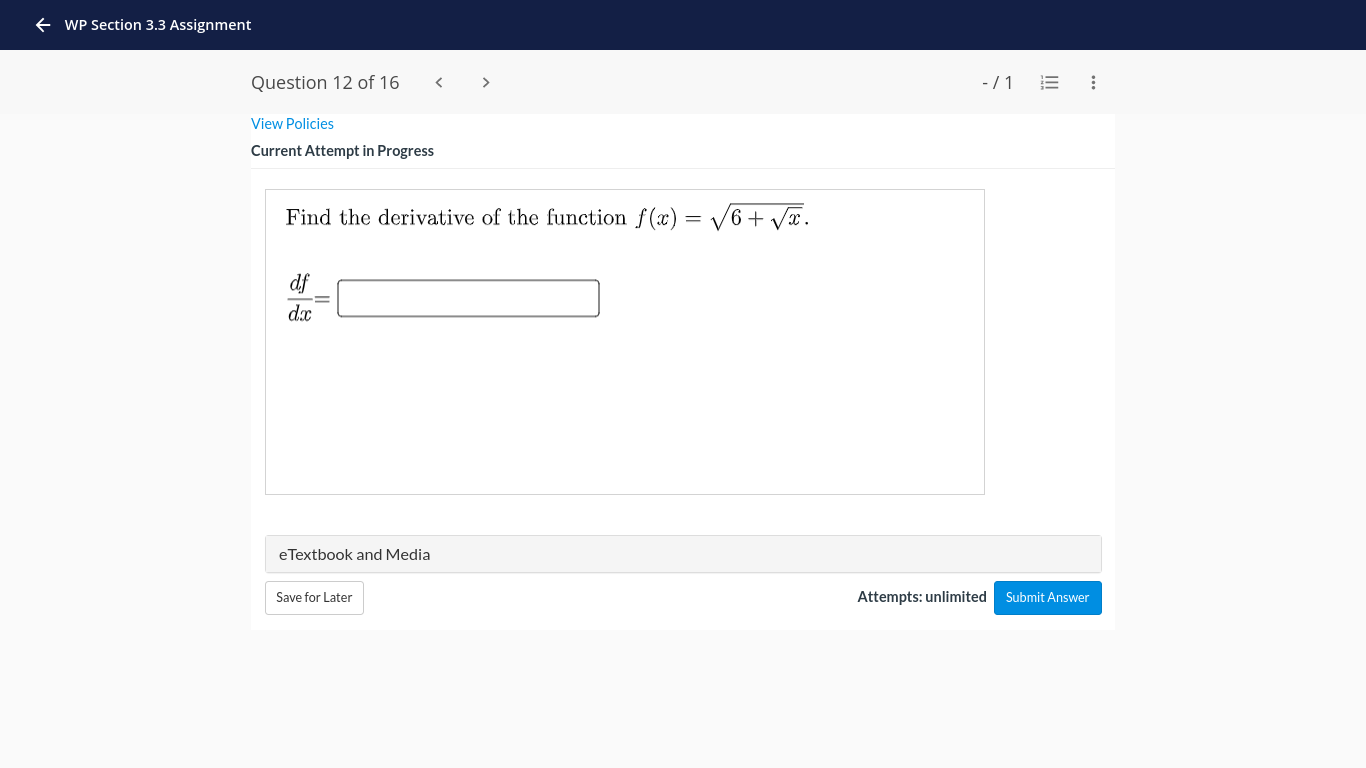
Task: Click the Current Attempt in Progress heading
Action: [x=342, y=150]
